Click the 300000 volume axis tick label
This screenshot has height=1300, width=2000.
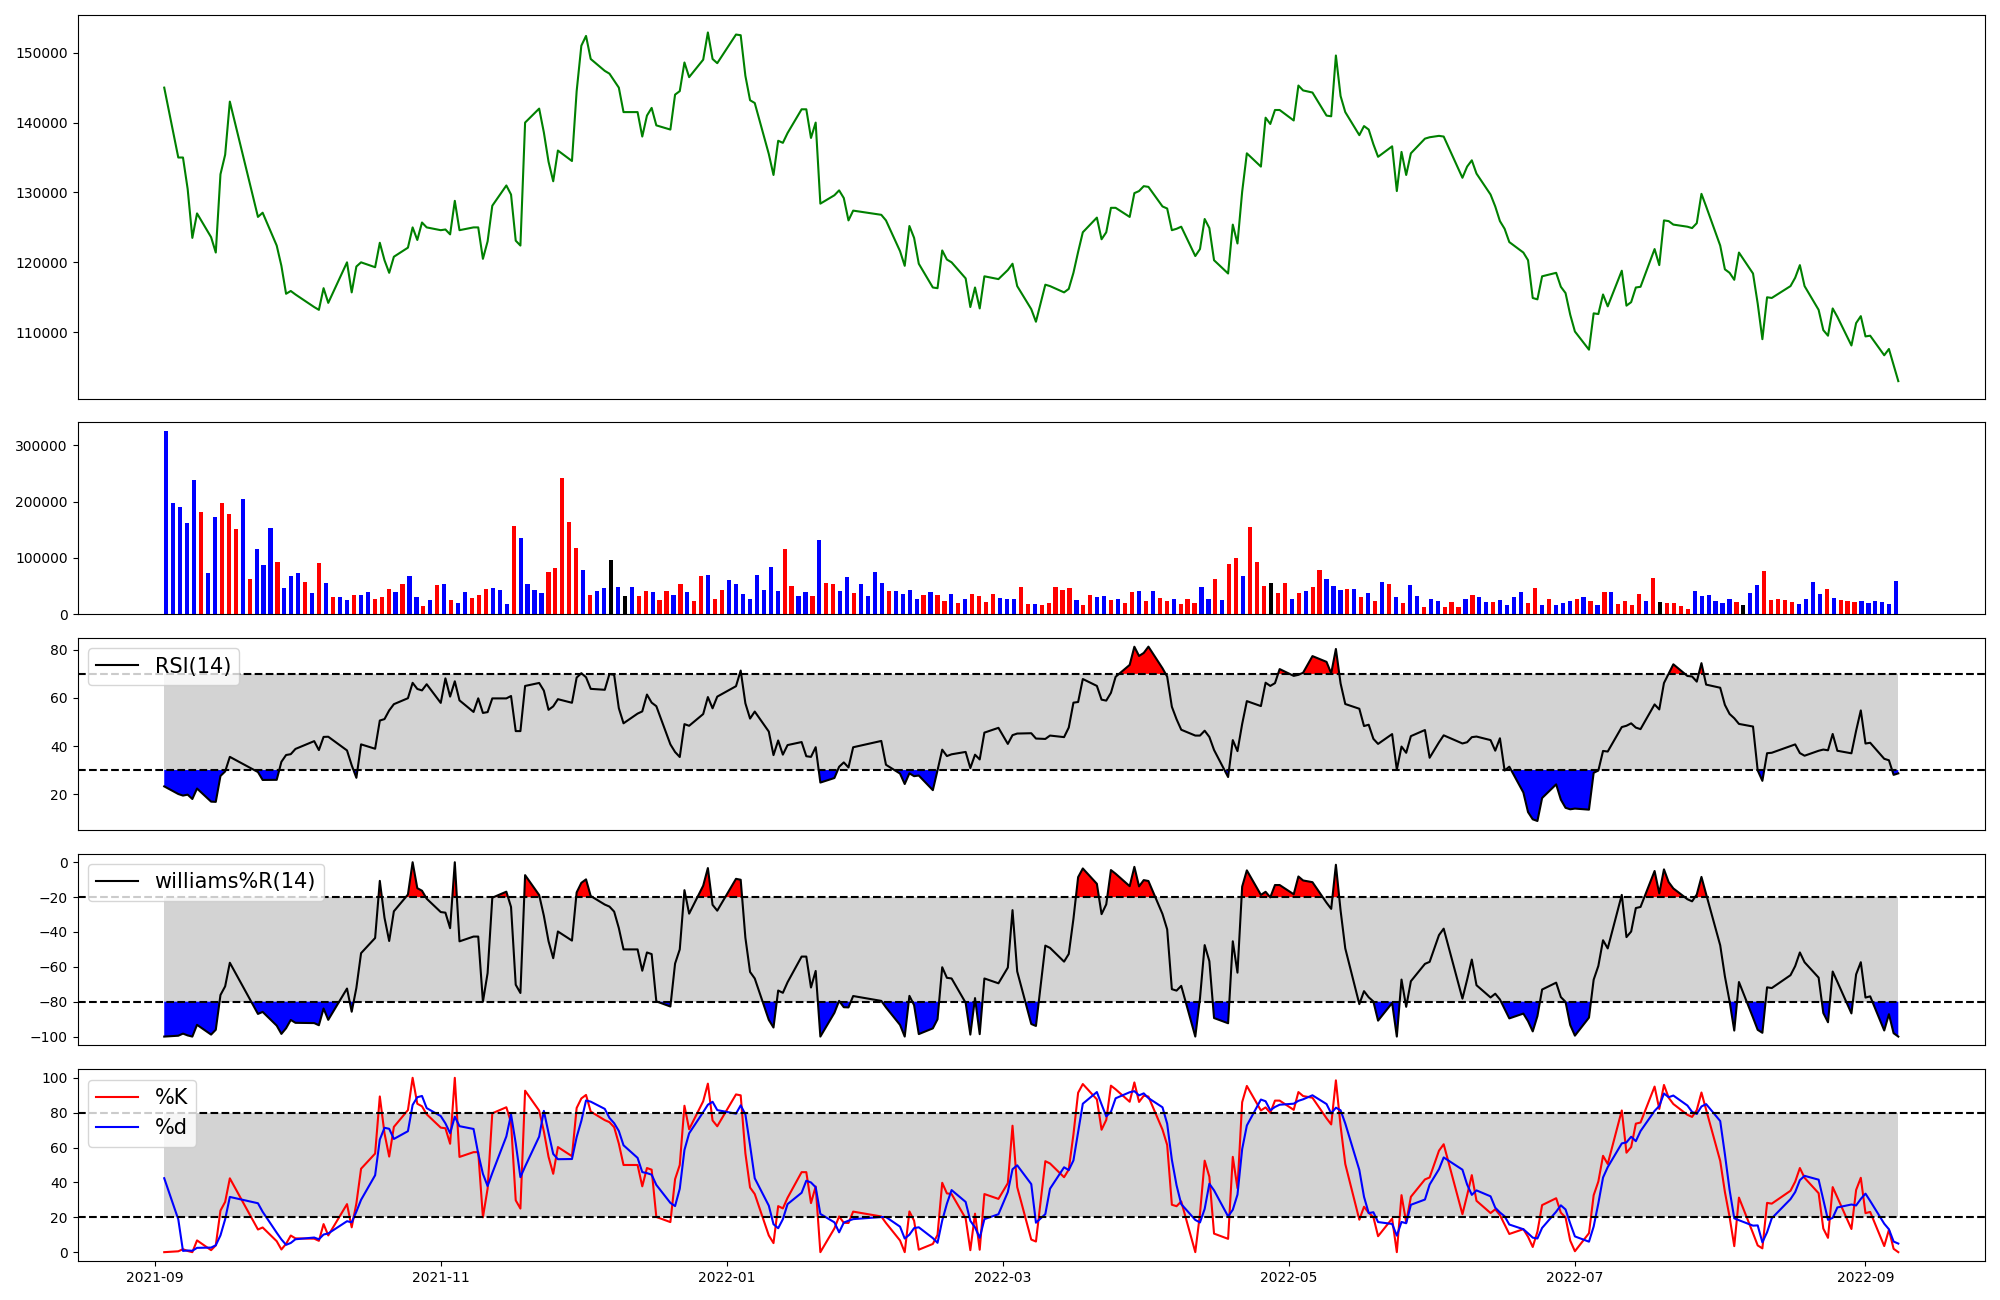[41, 446]
